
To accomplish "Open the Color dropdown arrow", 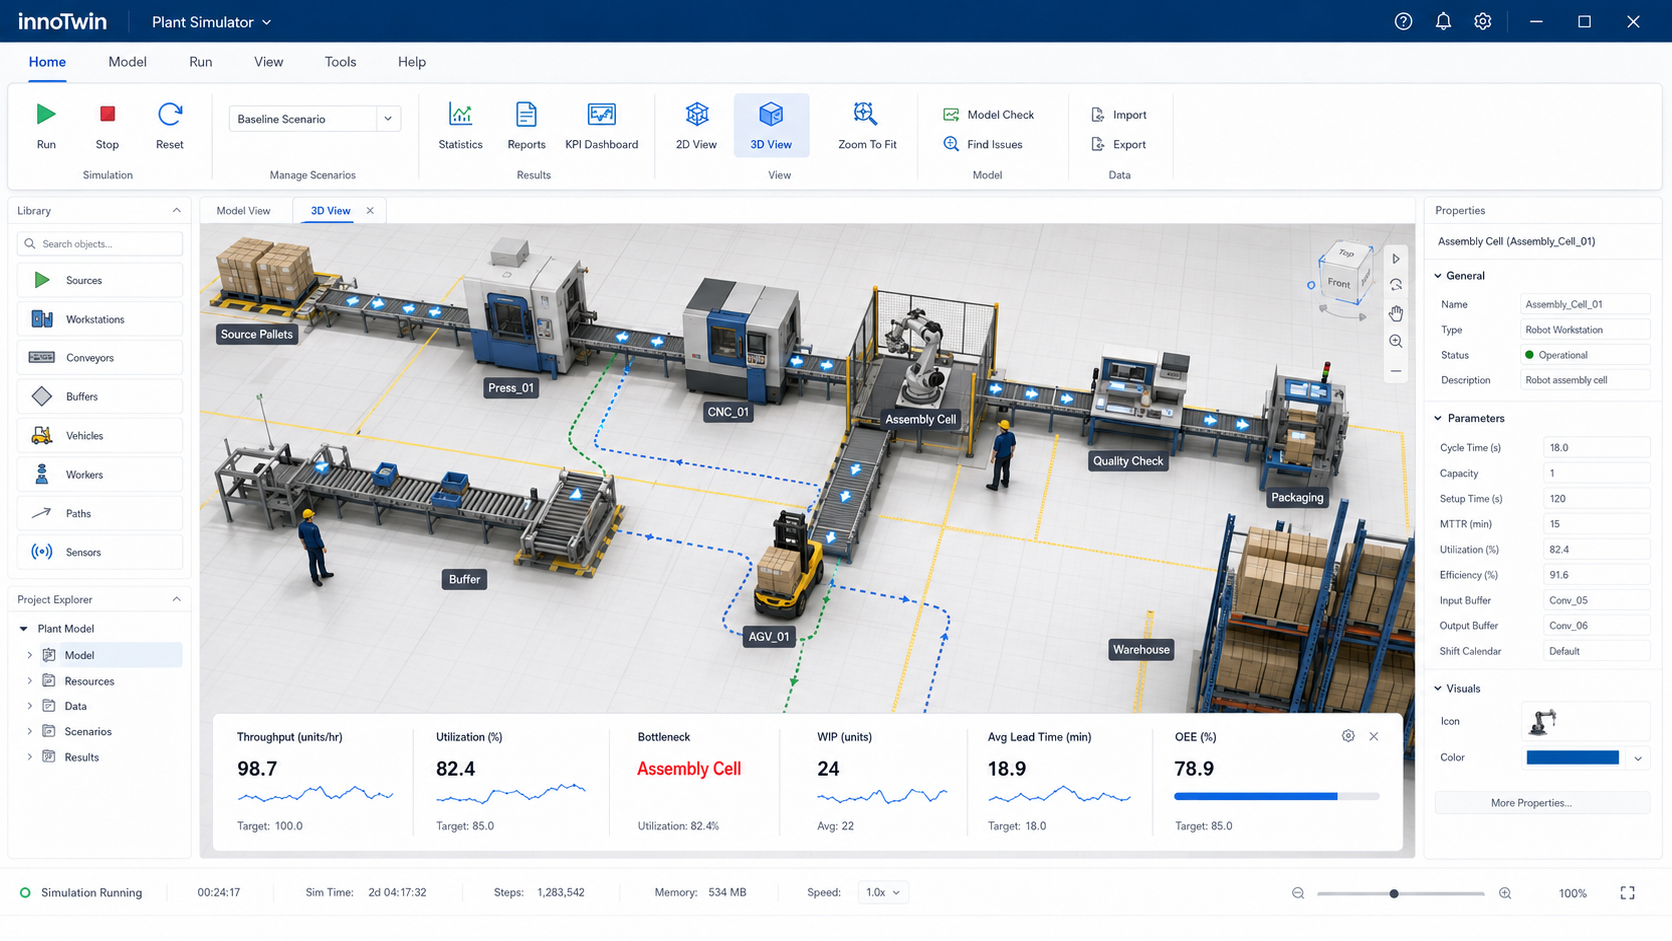I will coord(1638,758).
